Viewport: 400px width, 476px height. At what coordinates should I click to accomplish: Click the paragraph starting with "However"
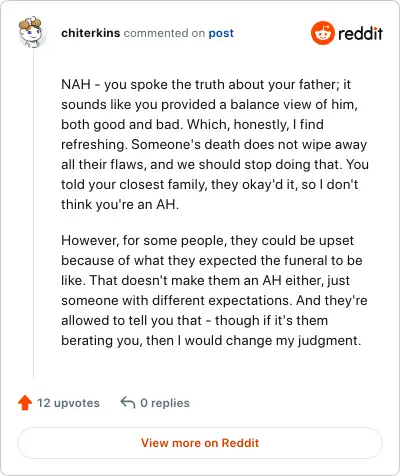click(214, 290)
